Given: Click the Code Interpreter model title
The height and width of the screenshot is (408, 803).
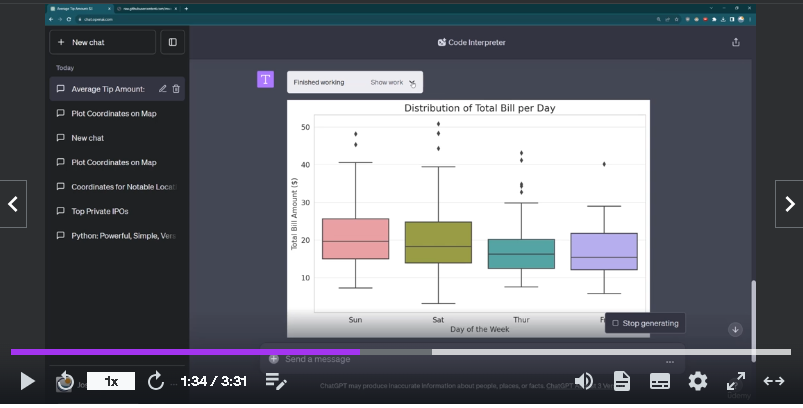Looking at the screenshot, I should (472, 42).
